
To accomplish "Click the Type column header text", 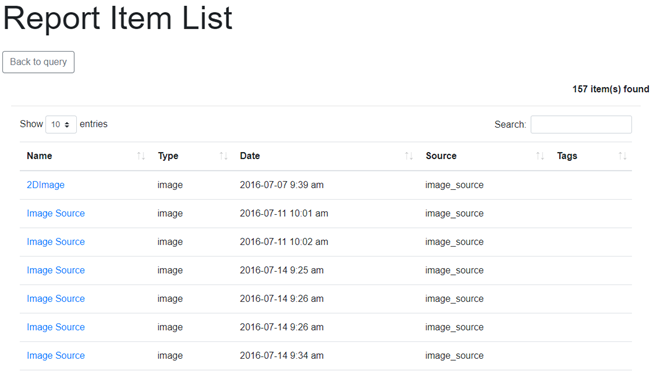I will (x=168, y=156).
